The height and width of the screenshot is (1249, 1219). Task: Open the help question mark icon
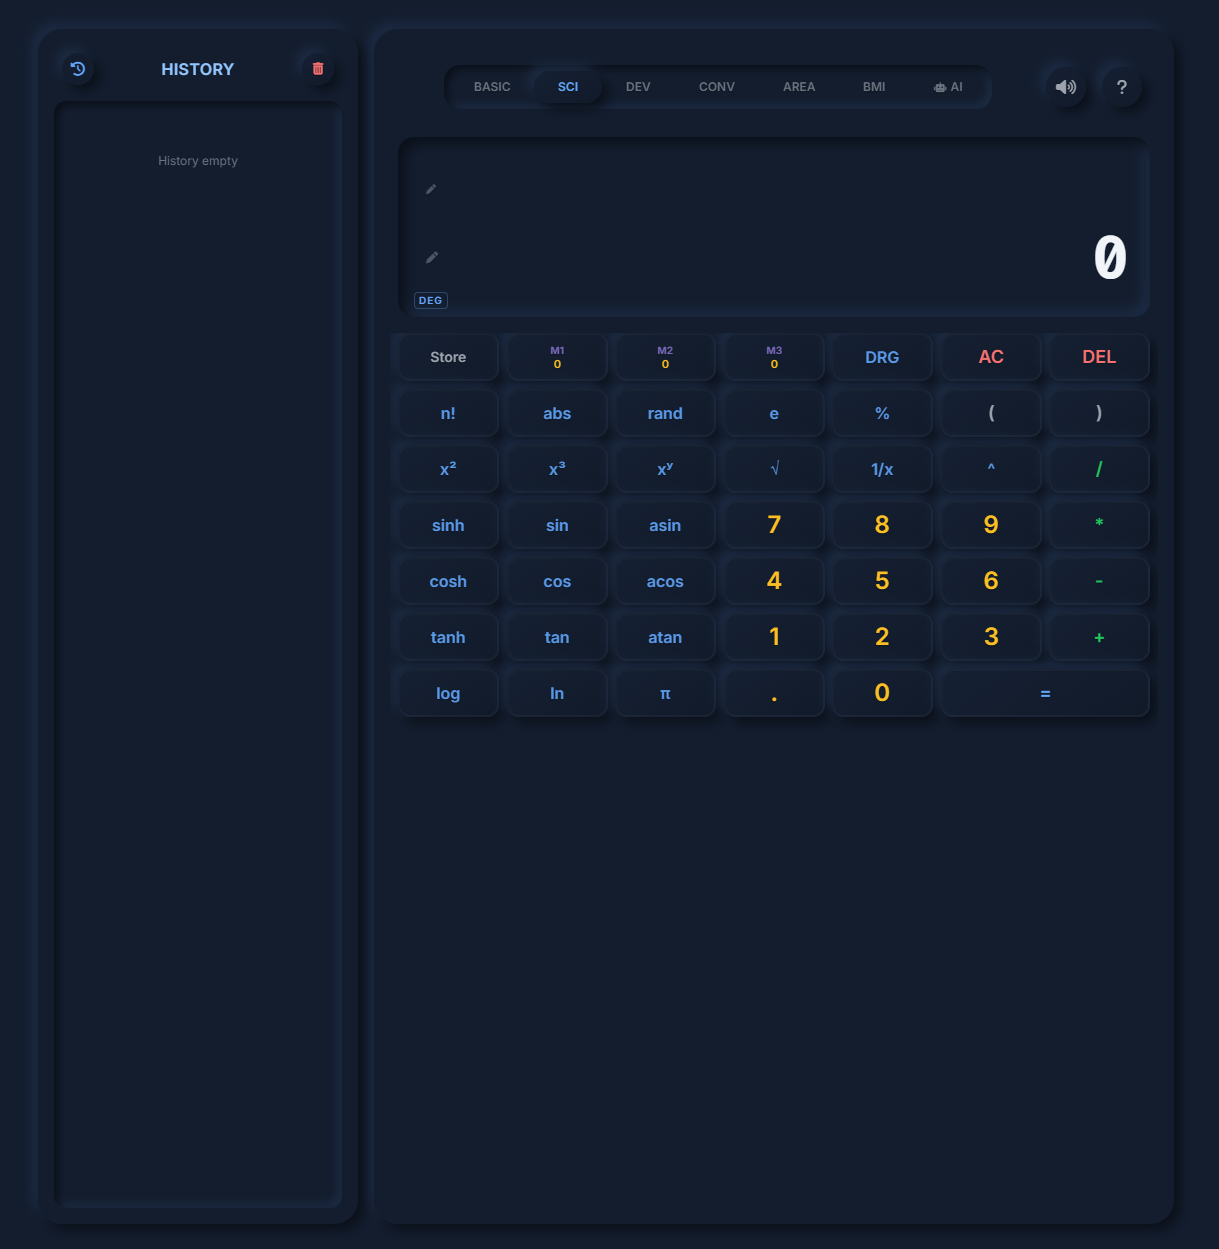(1122, 87)
